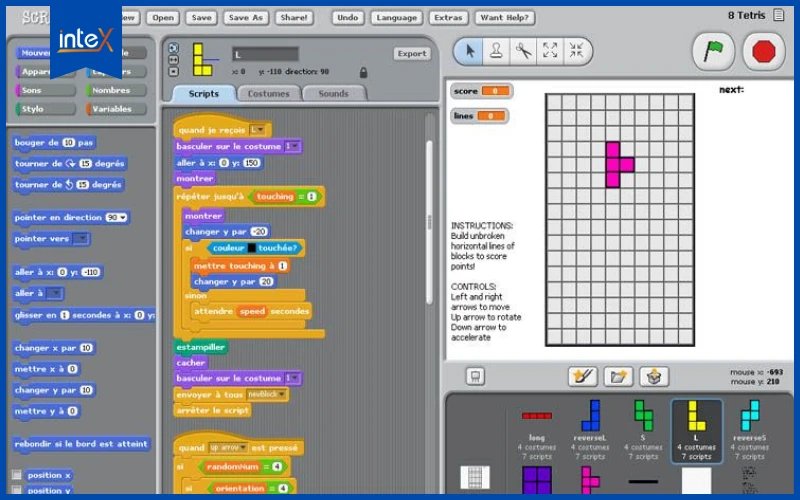Image resolution: width=800 pixels, height=500 pixels.
Task: Open the Nombres block category
Action: (117, 90)
